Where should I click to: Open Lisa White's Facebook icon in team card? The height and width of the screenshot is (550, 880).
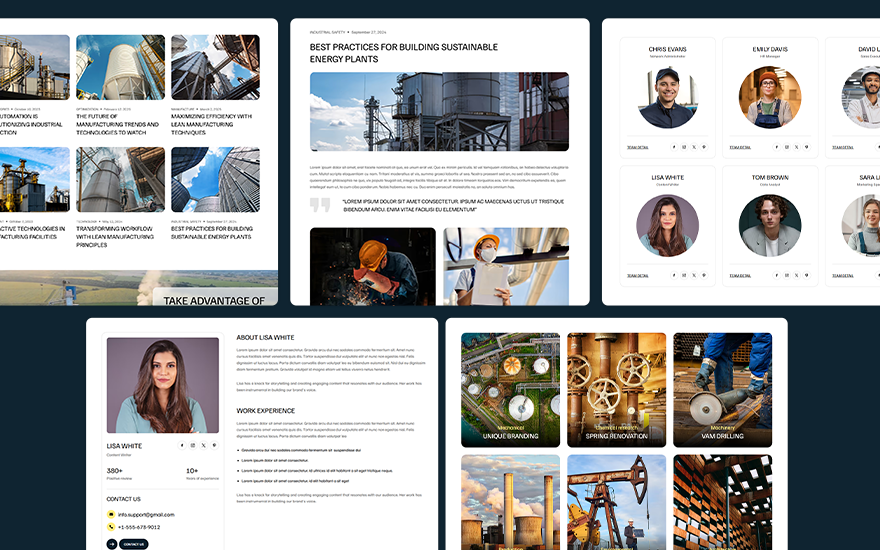[674, 276]
